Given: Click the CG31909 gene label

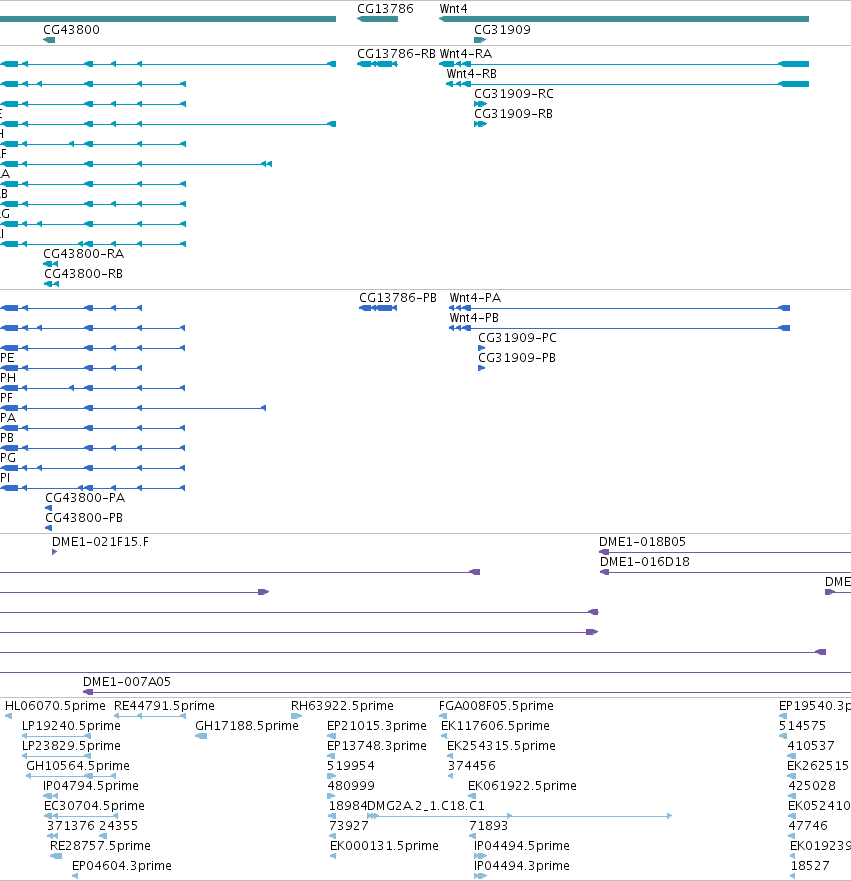Looking at the screenshot, I should 502,30.
